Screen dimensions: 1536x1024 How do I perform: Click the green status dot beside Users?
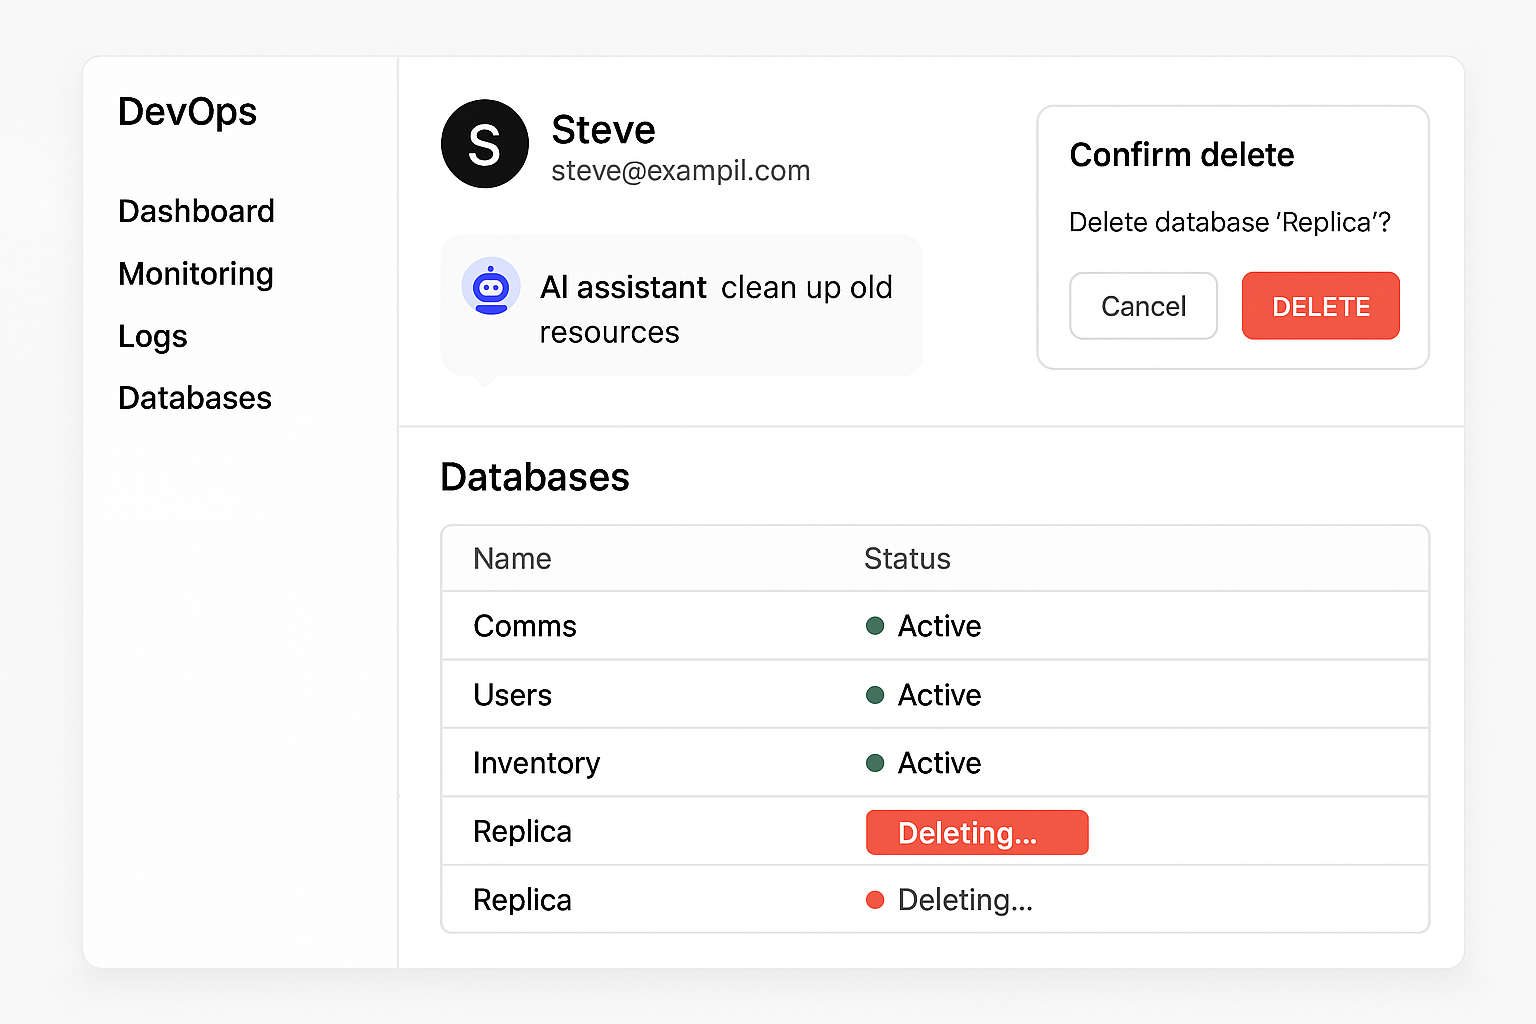click(875, 694)
